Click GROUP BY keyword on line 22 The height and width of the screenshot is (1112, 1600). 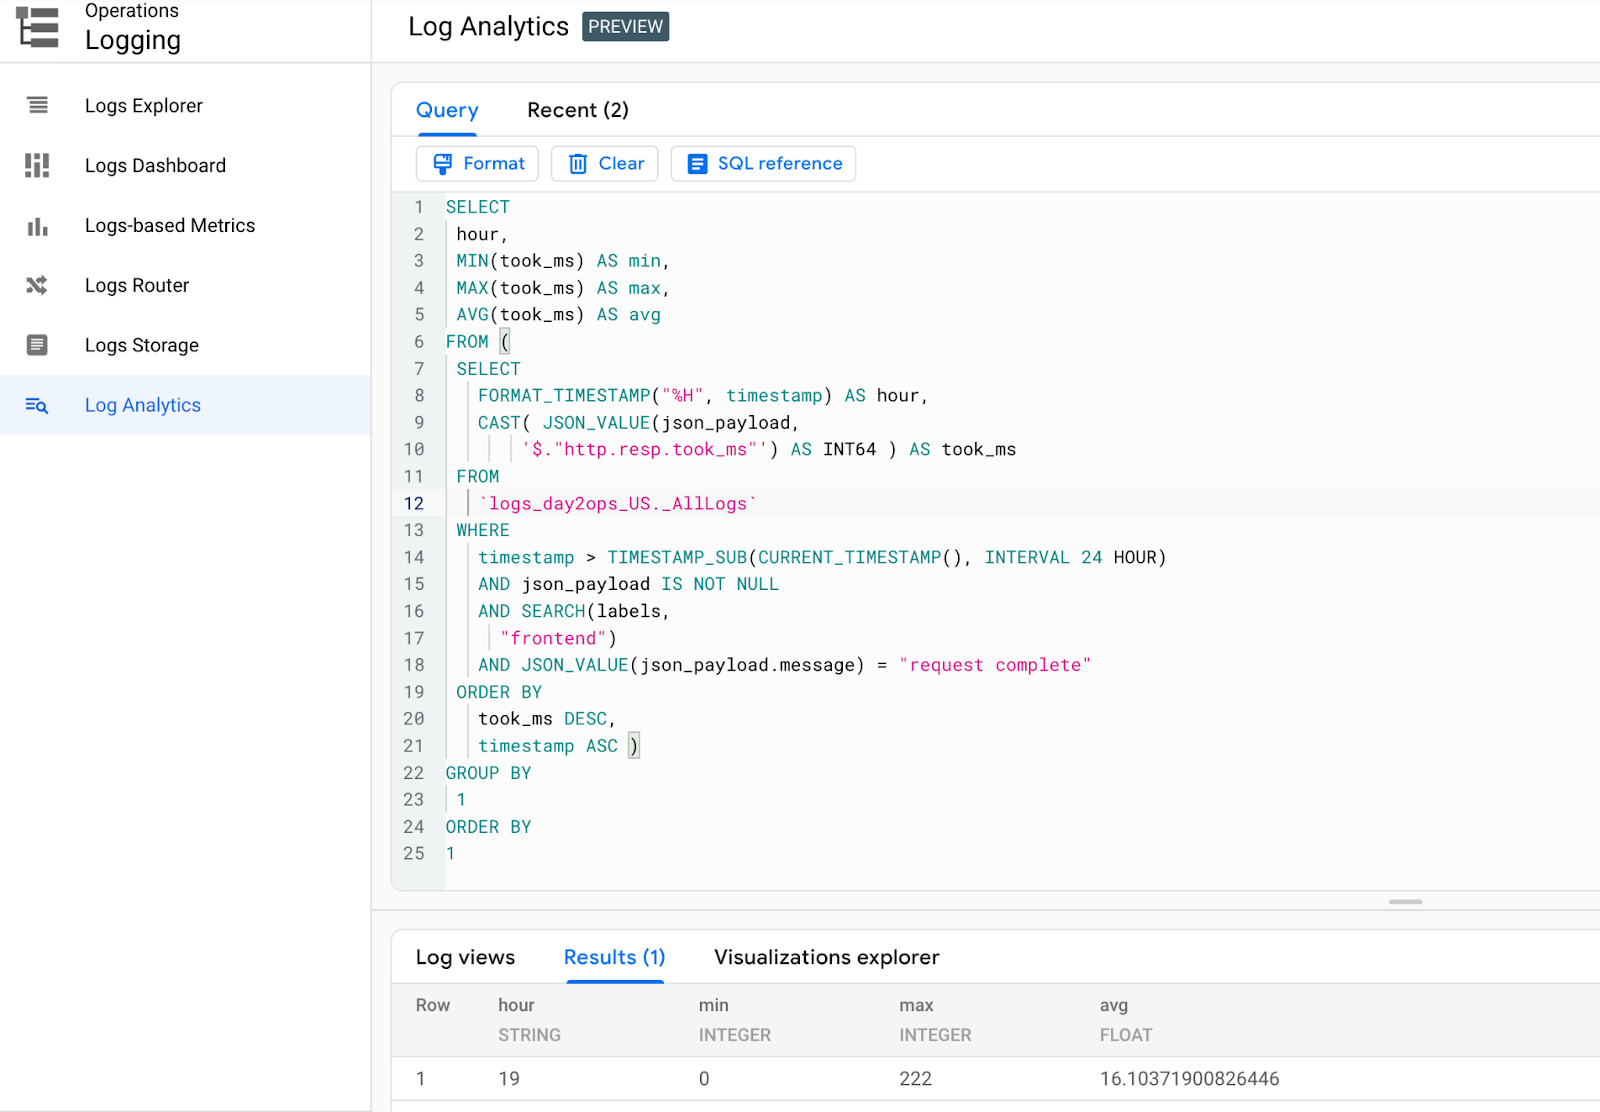coord(488,773)
